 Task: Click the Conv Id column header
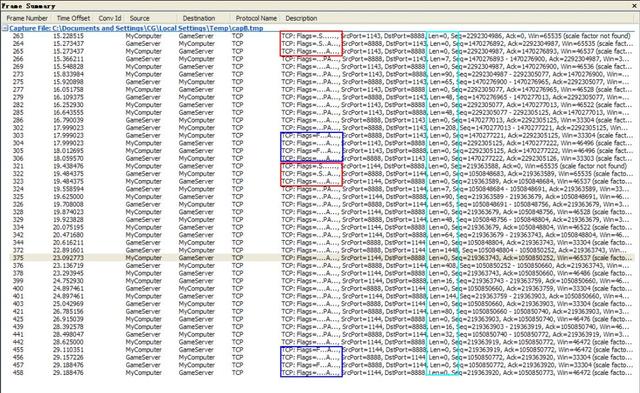click(110, 18)
